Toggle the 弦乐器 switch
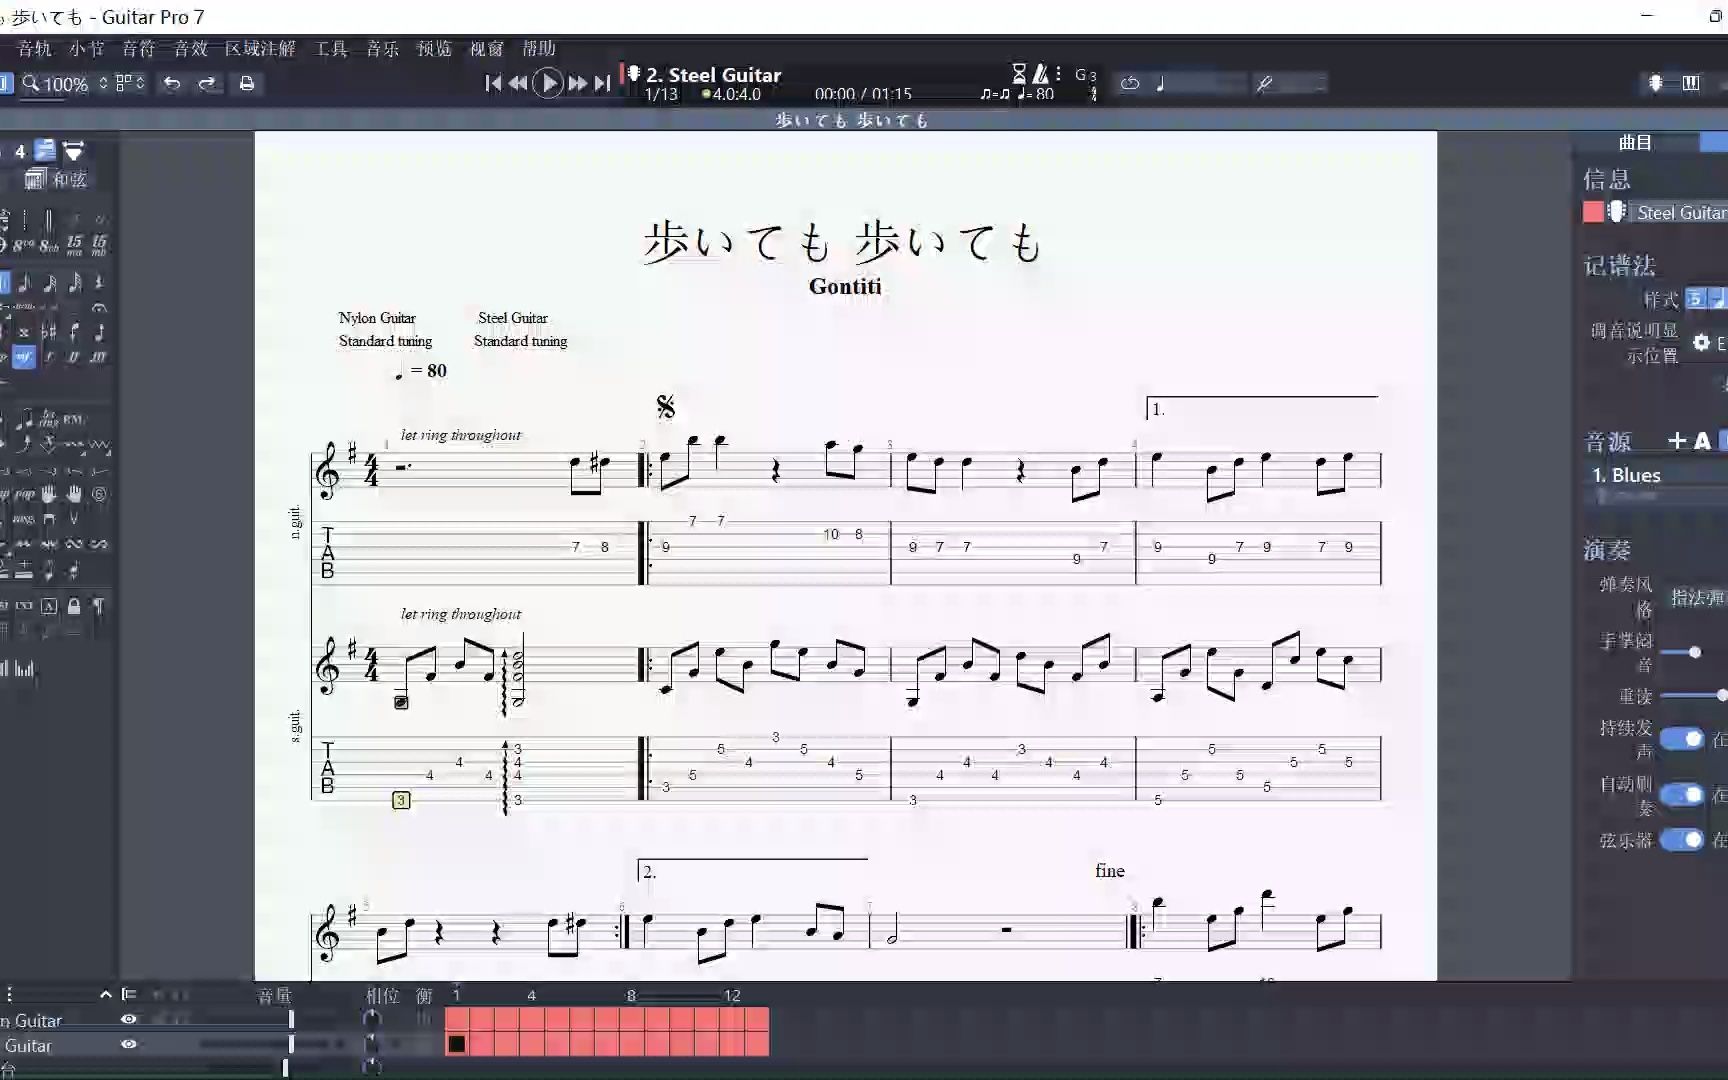 pyautogui.click(x=1682, y=840)
